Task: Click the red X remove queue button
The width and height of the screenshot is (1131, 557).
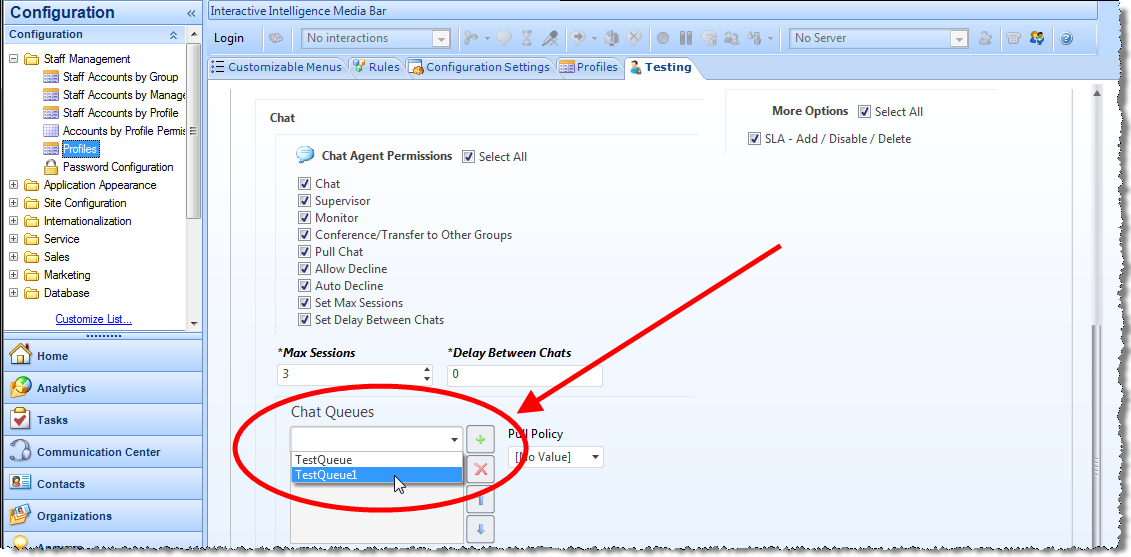Action: point(481,469)
